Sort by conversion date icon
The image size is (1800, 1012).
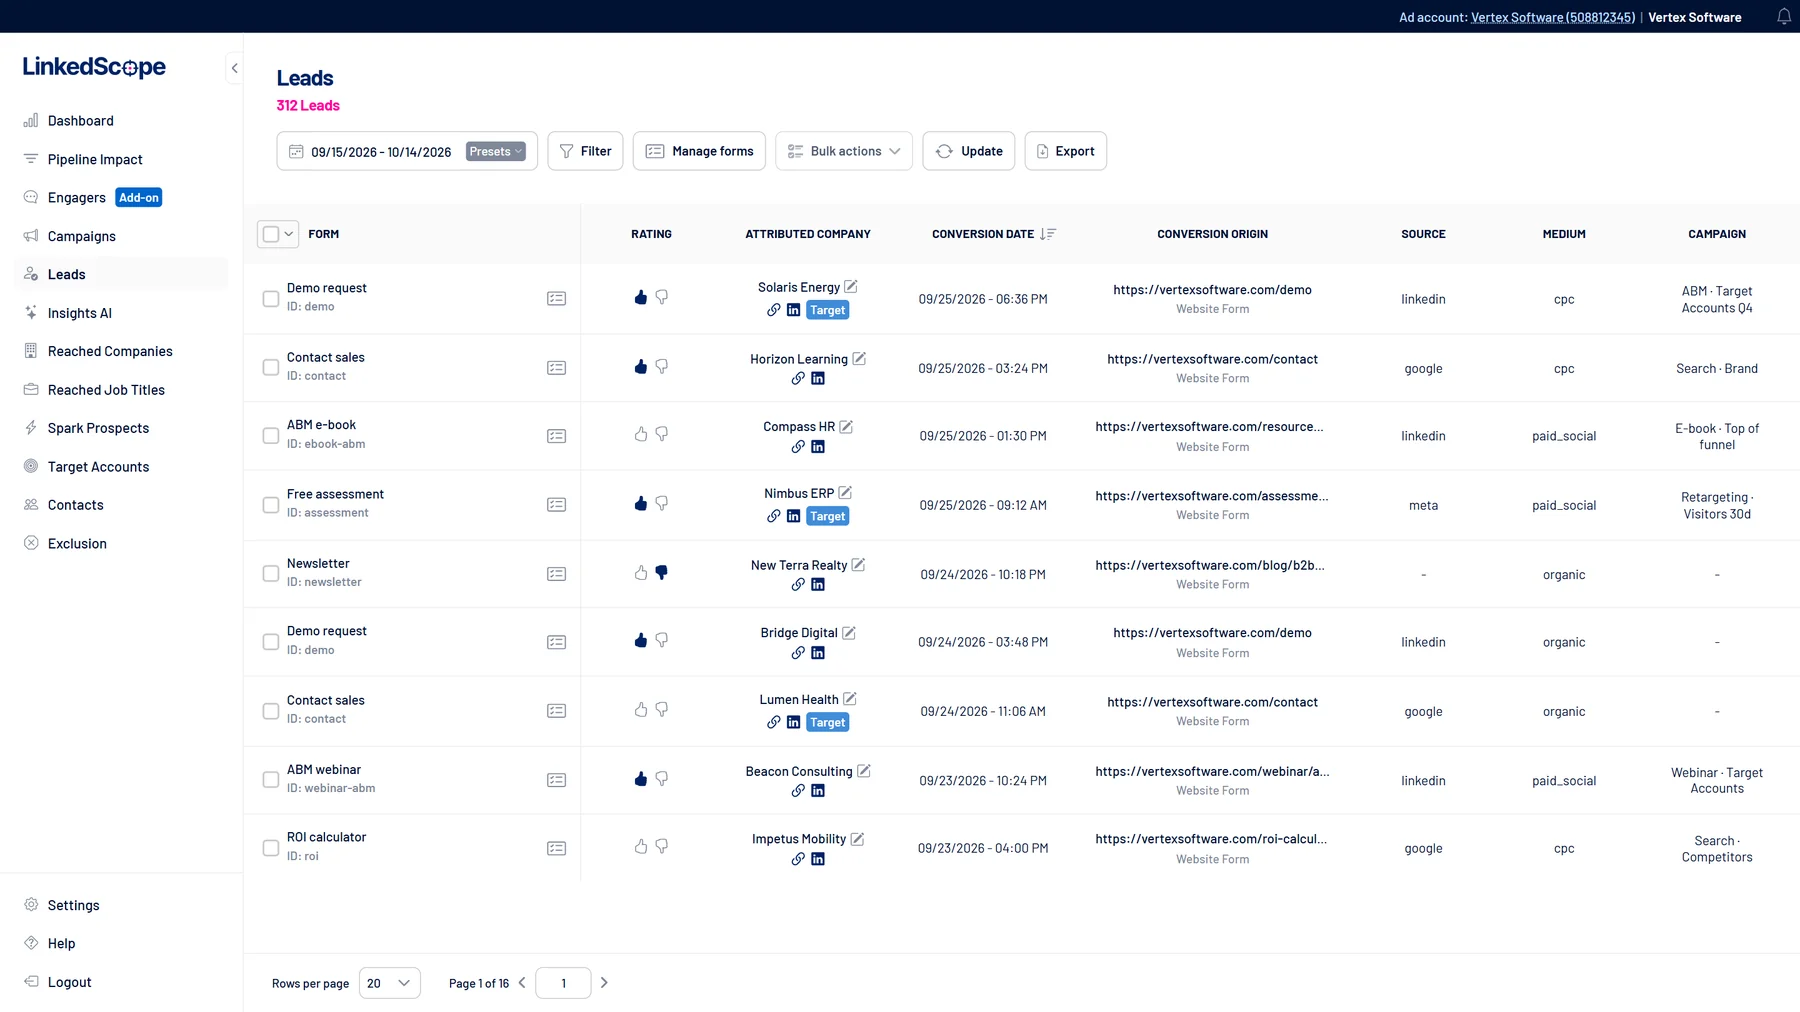pos(1048,234)
